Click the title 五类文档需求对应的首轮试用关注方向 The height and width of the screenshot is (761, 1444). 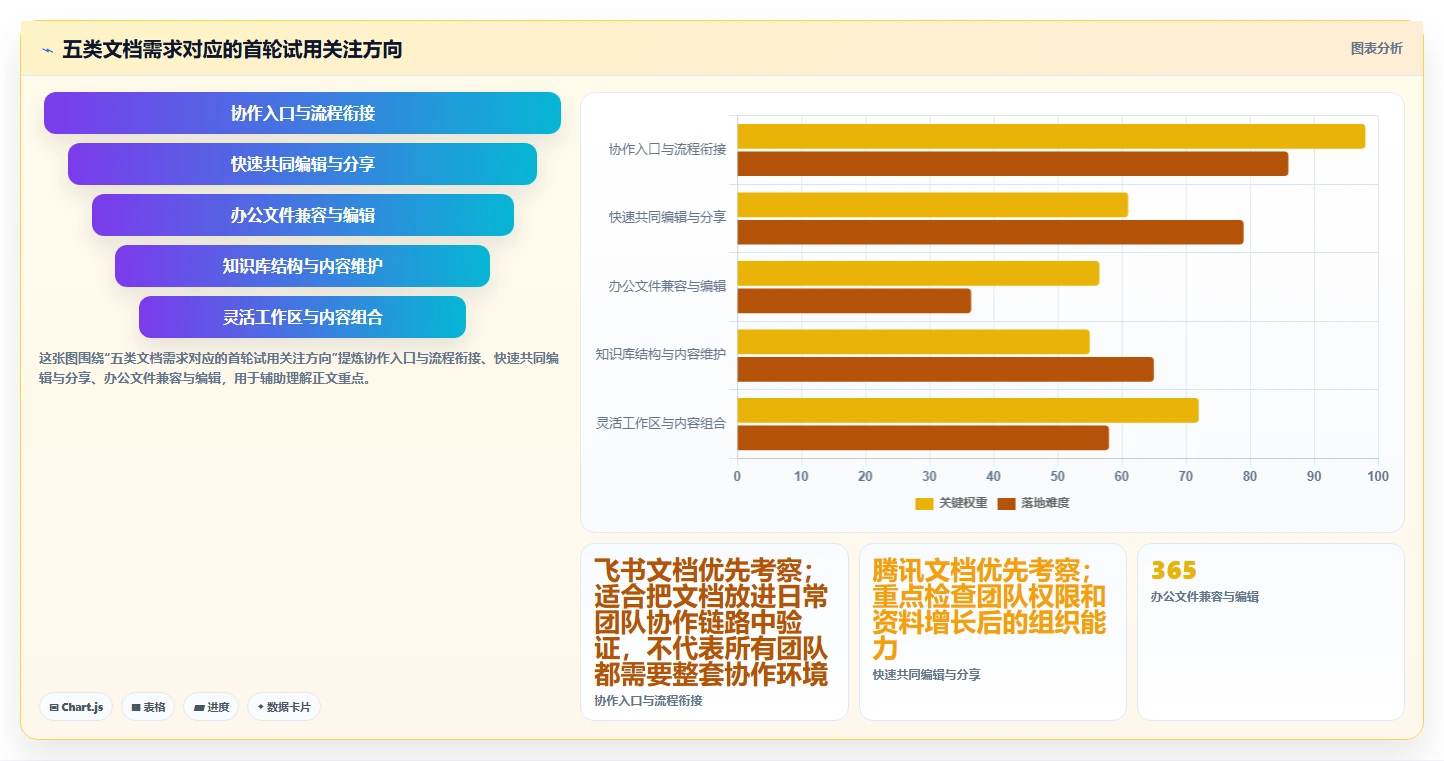tap(232, 49)
